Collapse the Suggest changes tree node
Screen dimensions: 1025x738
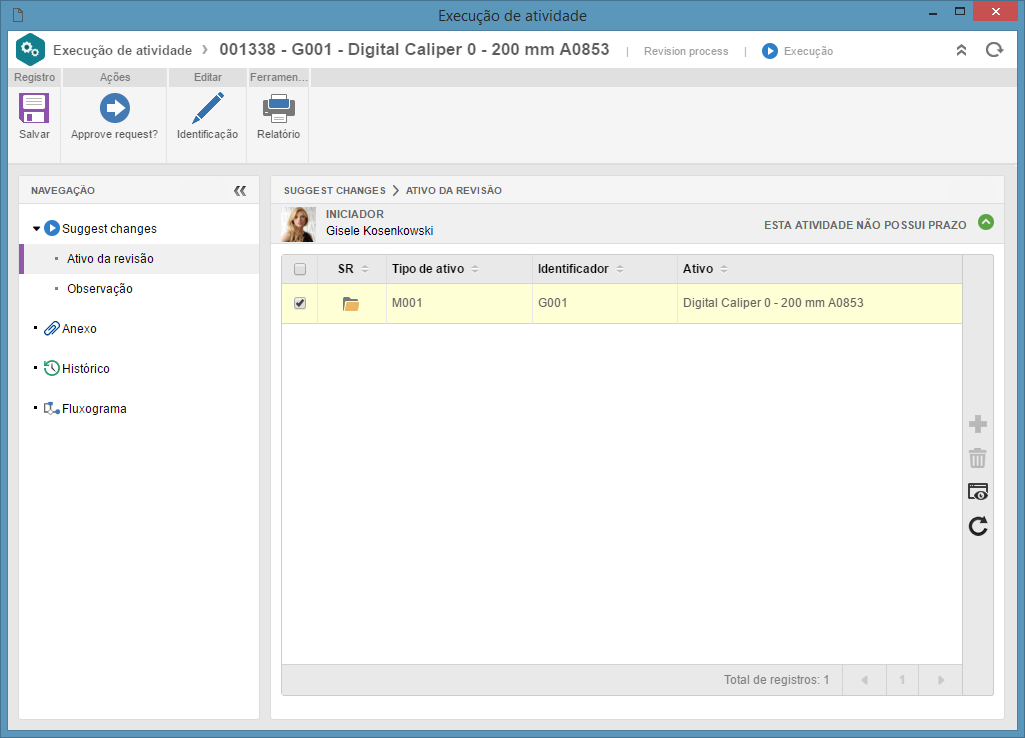click(x=37, y=229)
